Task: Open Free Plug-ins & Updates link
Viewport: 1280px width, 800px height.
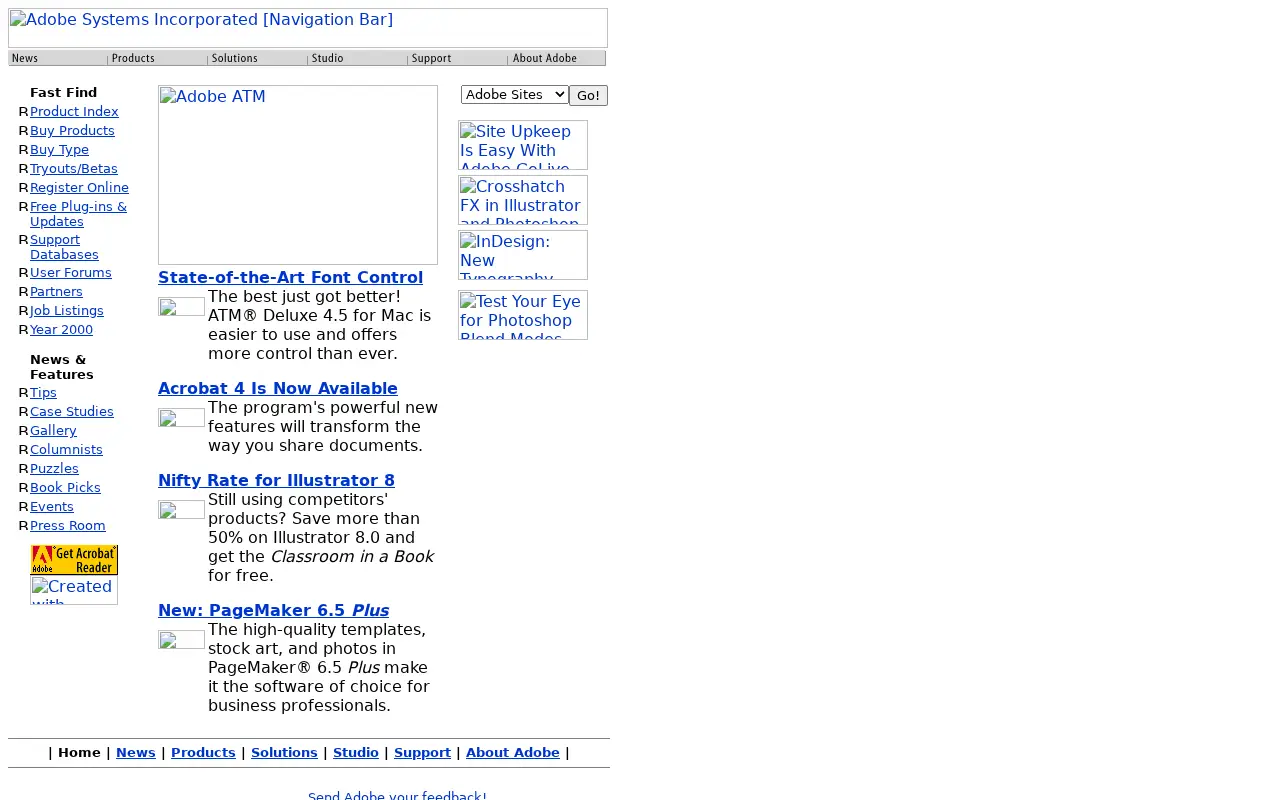Action: (x=78, y=214)
